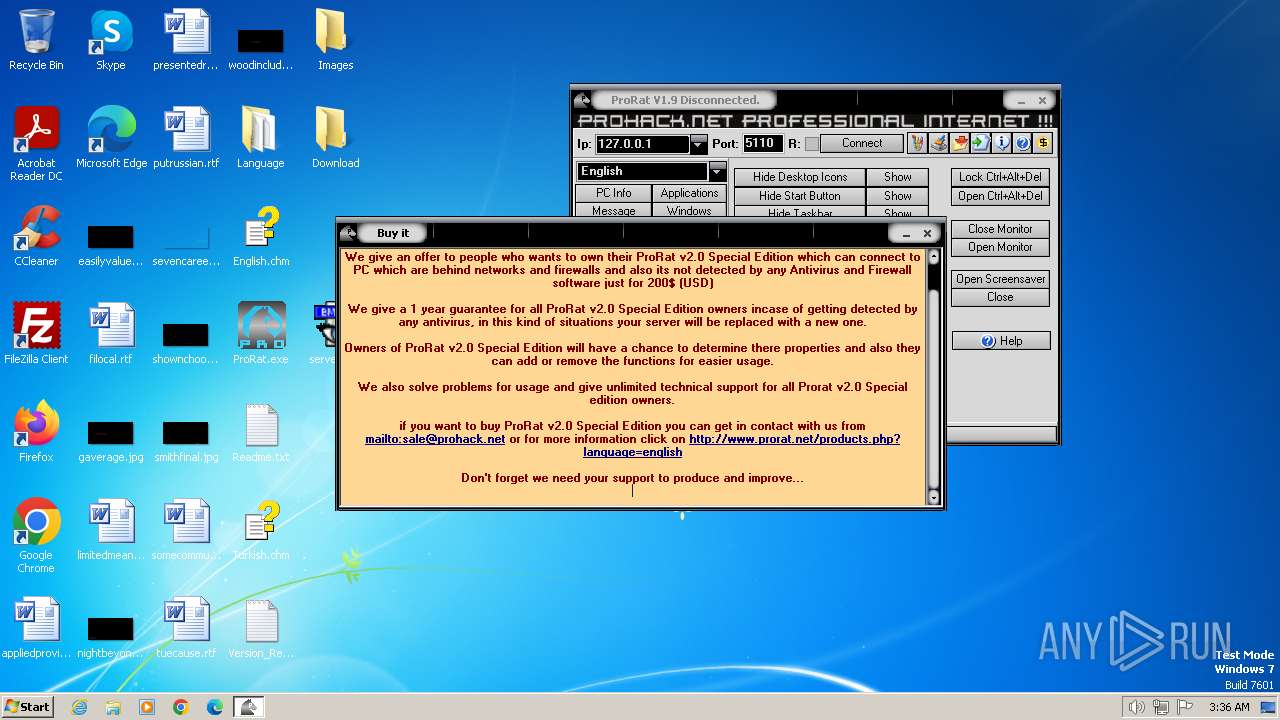Image resolution: width=1280 pixels, height=720 pixels.
Task: Click the Close Monitor button
Action: click(1000, 229)
